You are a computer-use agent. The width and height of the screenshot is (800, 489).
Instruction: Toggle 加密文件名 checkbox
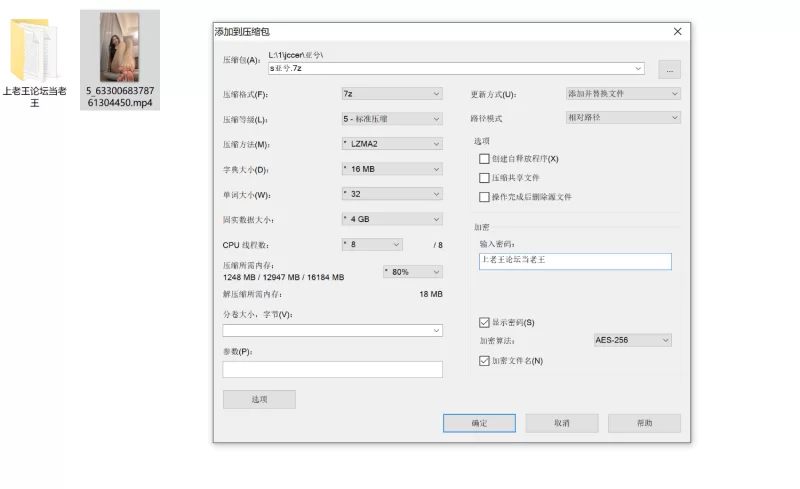485,360
